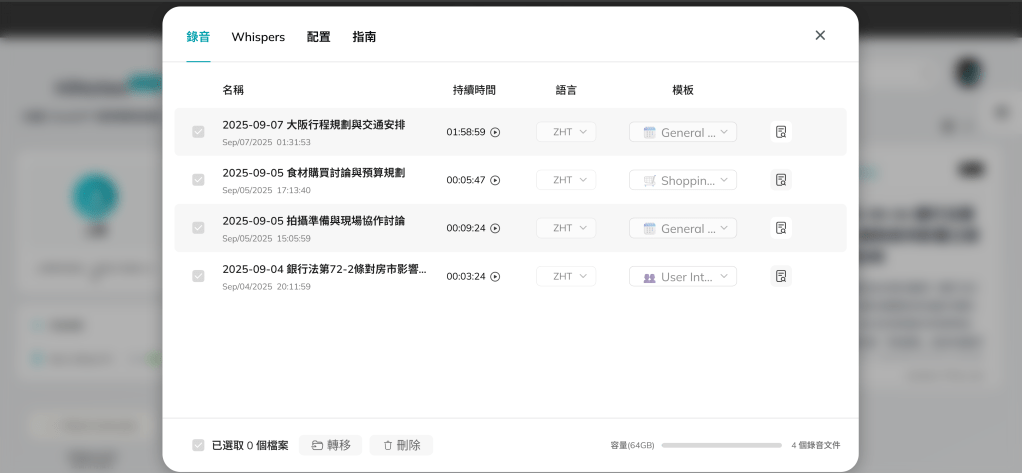Screen dimensions: 1022x473
Task: Open transcript icon for 銀行法 recording
Action: click(x=781, y=276)
